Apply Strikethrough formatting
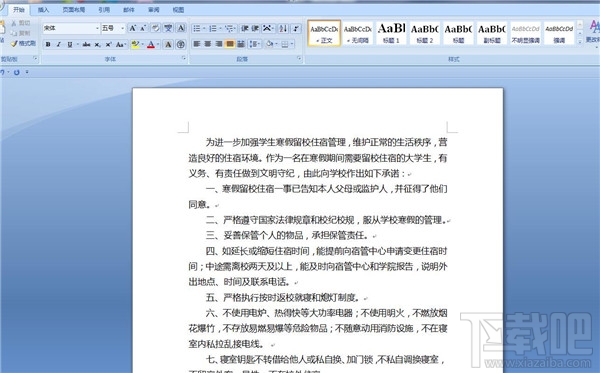Screen dimensions: 600x373 86,44
